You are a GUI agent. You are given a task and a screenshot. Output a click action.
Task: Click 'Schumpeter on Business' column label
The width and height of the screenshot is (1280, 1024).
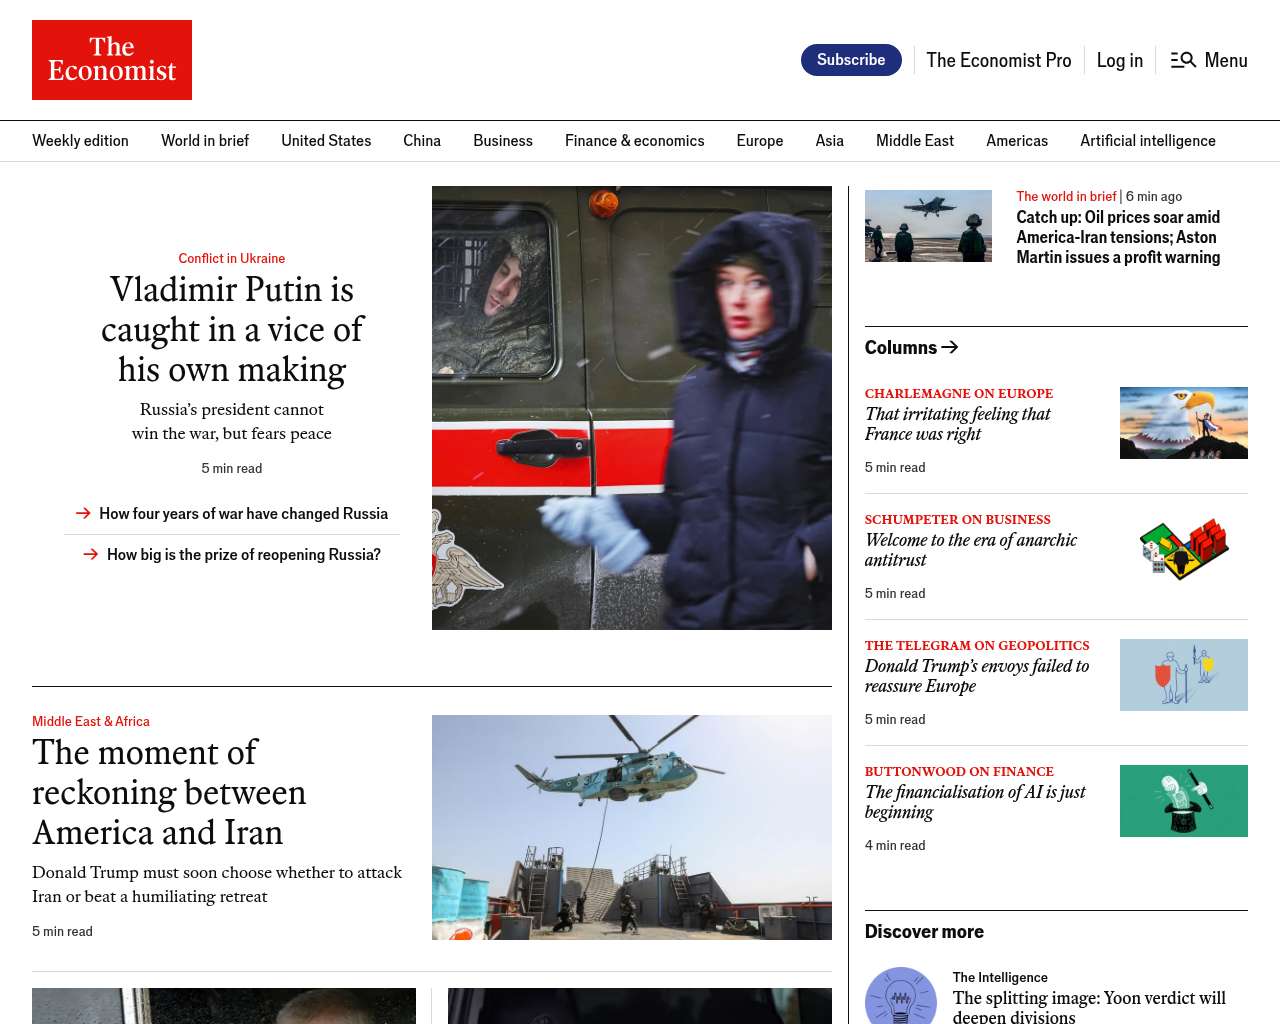pos(958,520)
